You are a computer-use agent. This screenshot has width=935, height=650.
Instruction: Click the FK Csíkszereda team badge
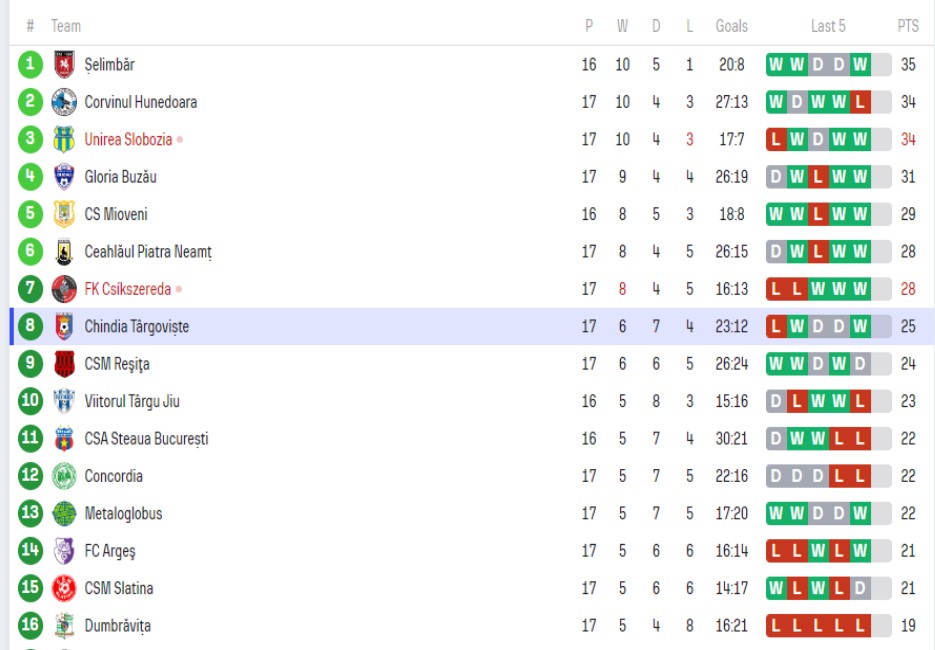point(64,289)
